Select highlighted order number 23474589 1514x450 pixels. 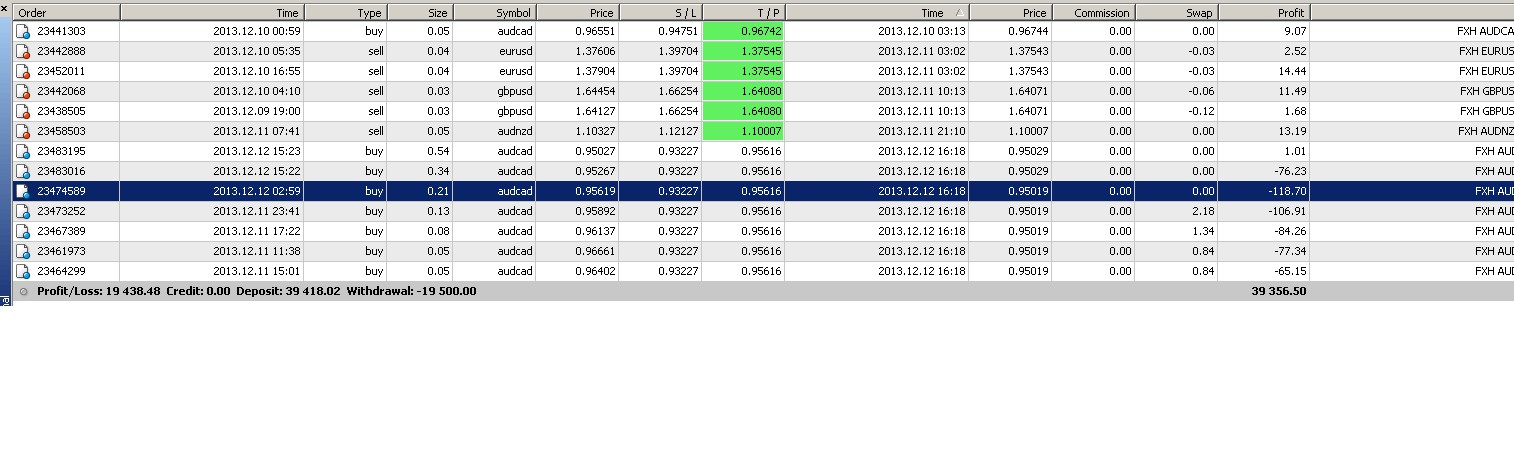coord(61,191)
